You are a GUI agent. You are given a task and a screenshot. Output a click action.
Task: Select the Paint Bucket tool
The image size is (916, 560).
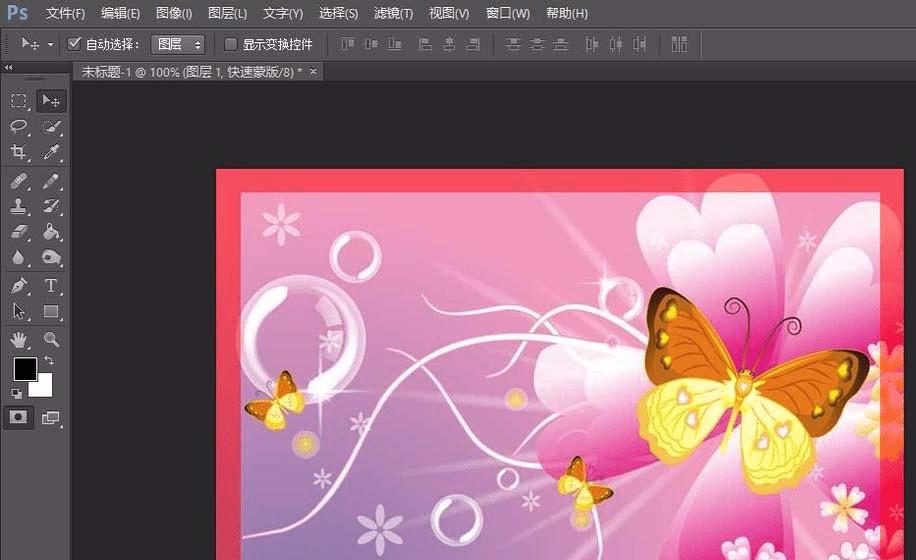tap(51, 232)
